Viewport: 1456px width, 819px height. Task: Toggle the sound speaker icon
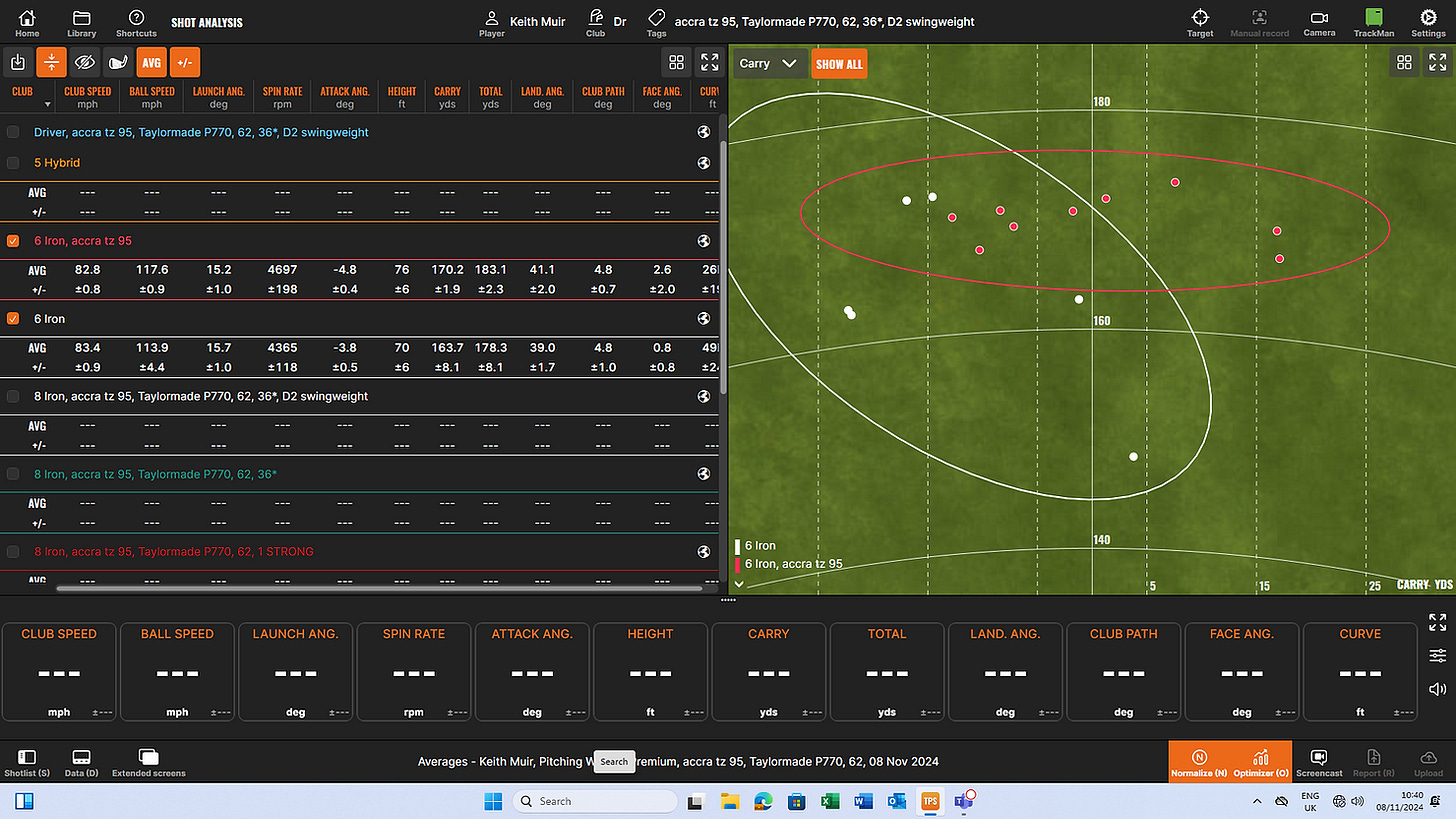pyautogui.click(x=1437, y=689)
